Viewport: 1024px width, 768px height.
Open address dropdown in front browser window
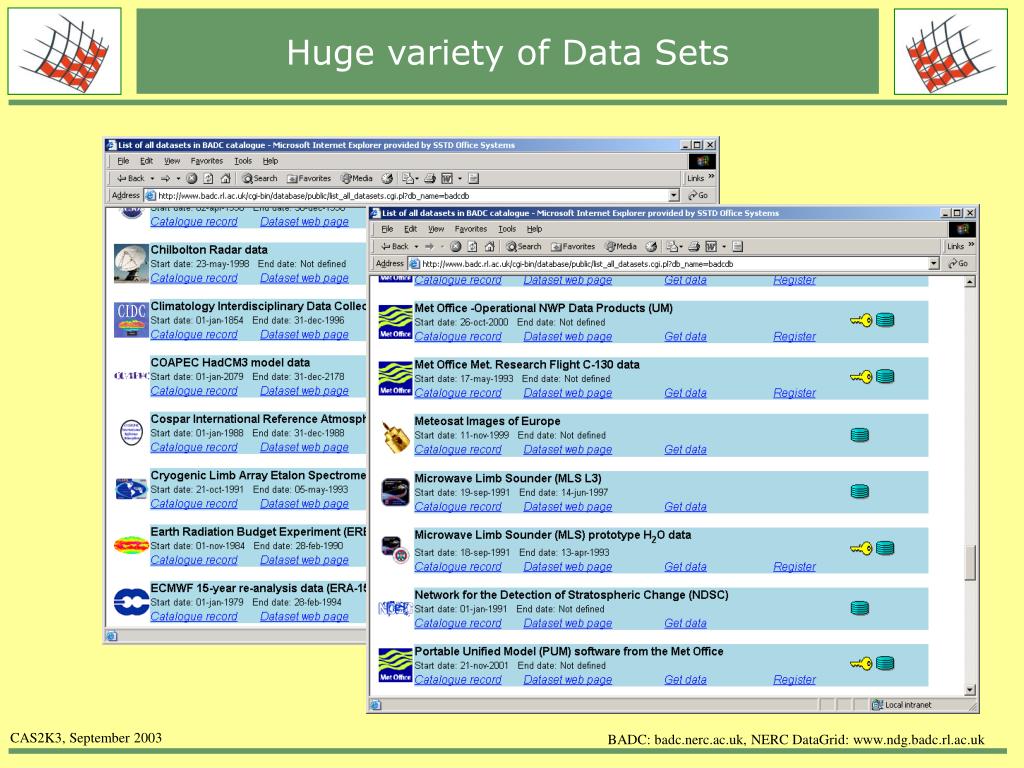point(934,263)
